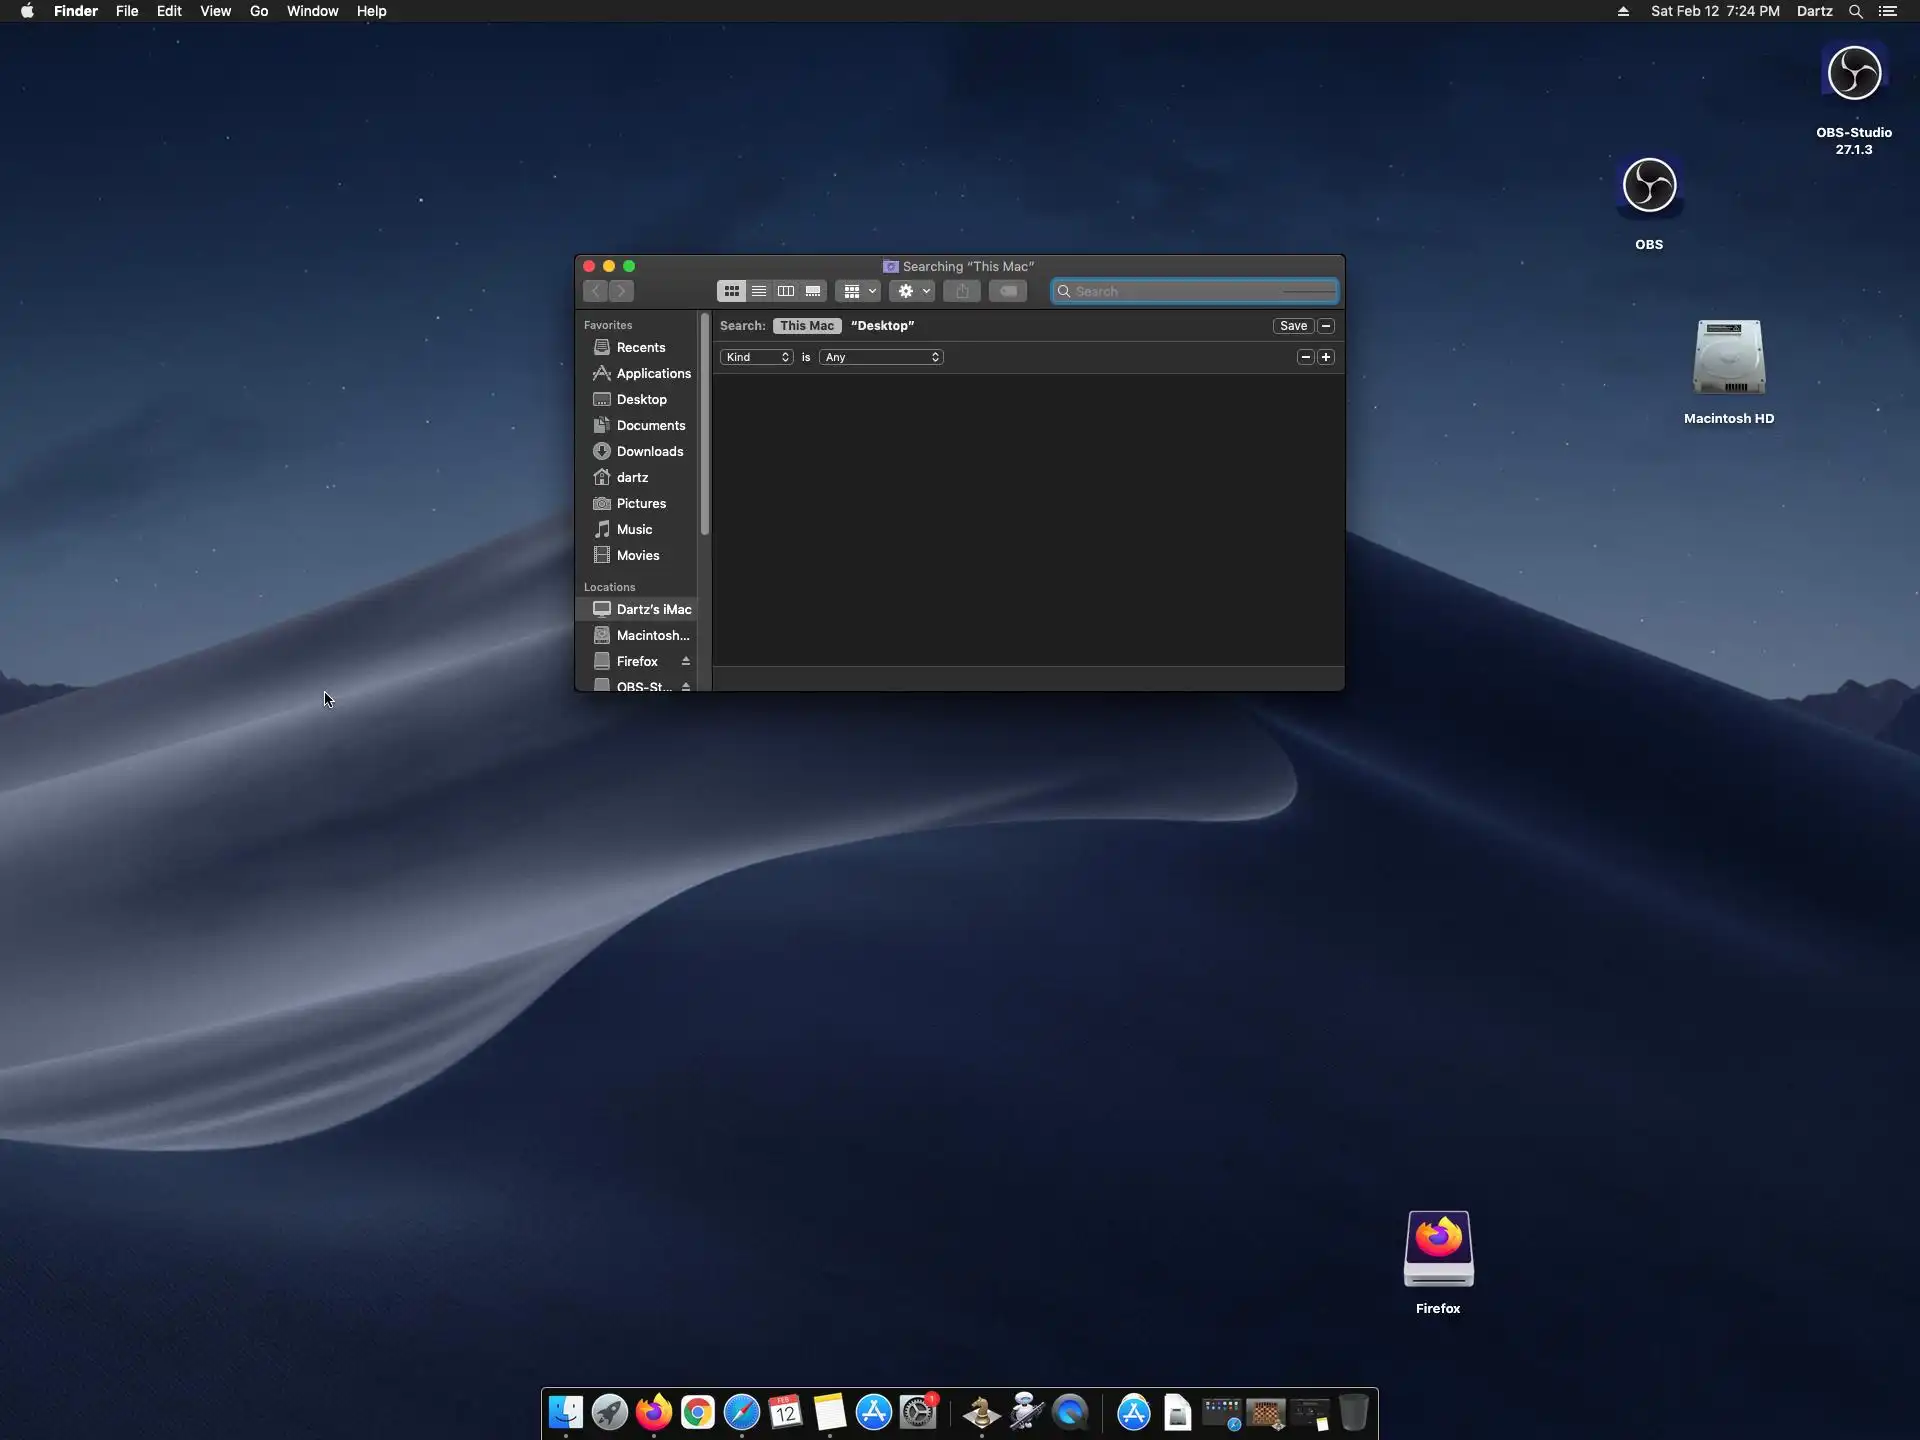Toggle search scope to "Desktop"
Image resolution: width=1920 pixels, height=1440 pixels.
tap(882, 326)
